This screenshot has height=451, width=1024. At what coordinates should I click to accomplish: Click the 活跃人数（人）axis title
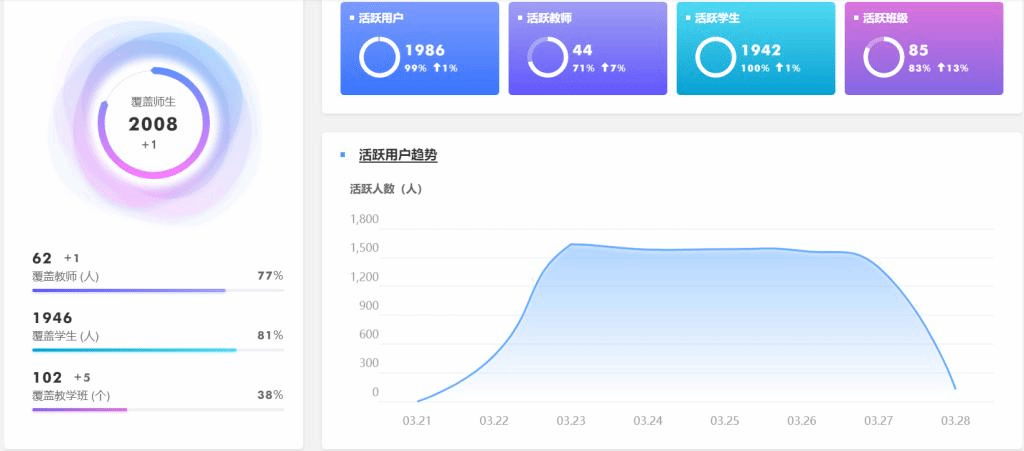click(388, 188)
